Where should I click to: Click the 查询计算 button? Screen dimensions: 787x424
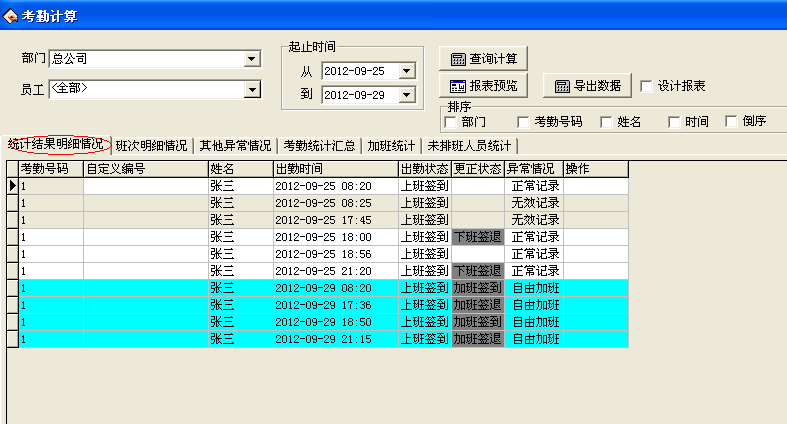[484, 59]
